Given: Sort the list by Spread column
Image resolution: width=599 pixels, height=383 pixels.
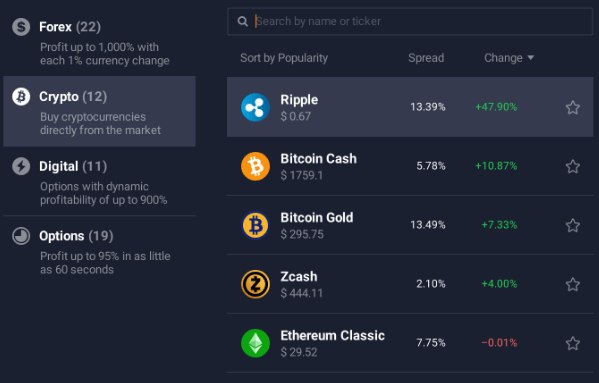Looking at the screenshot, I should pyautogui.click(x=426, y=58).
